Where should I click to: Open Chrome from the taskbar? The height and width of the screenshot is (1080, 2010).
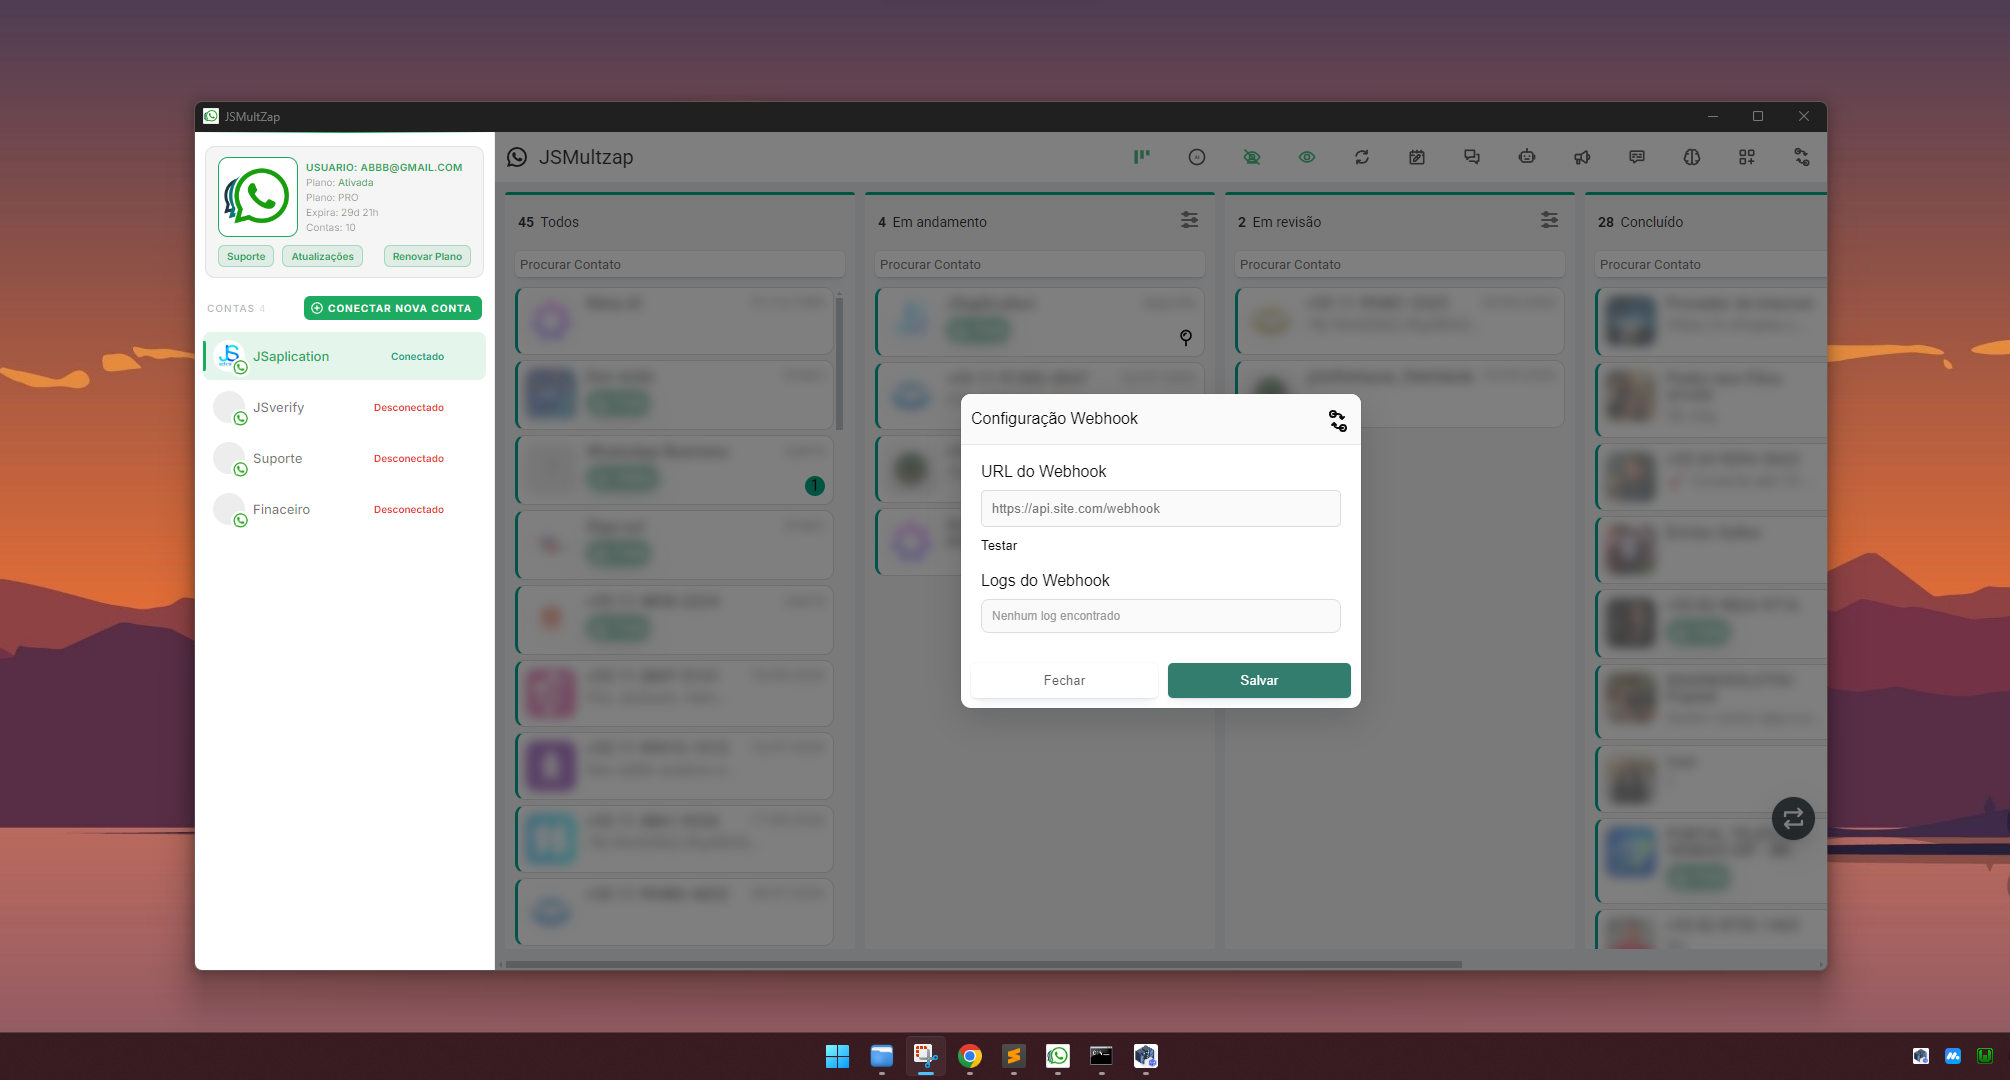point(969,1056)
